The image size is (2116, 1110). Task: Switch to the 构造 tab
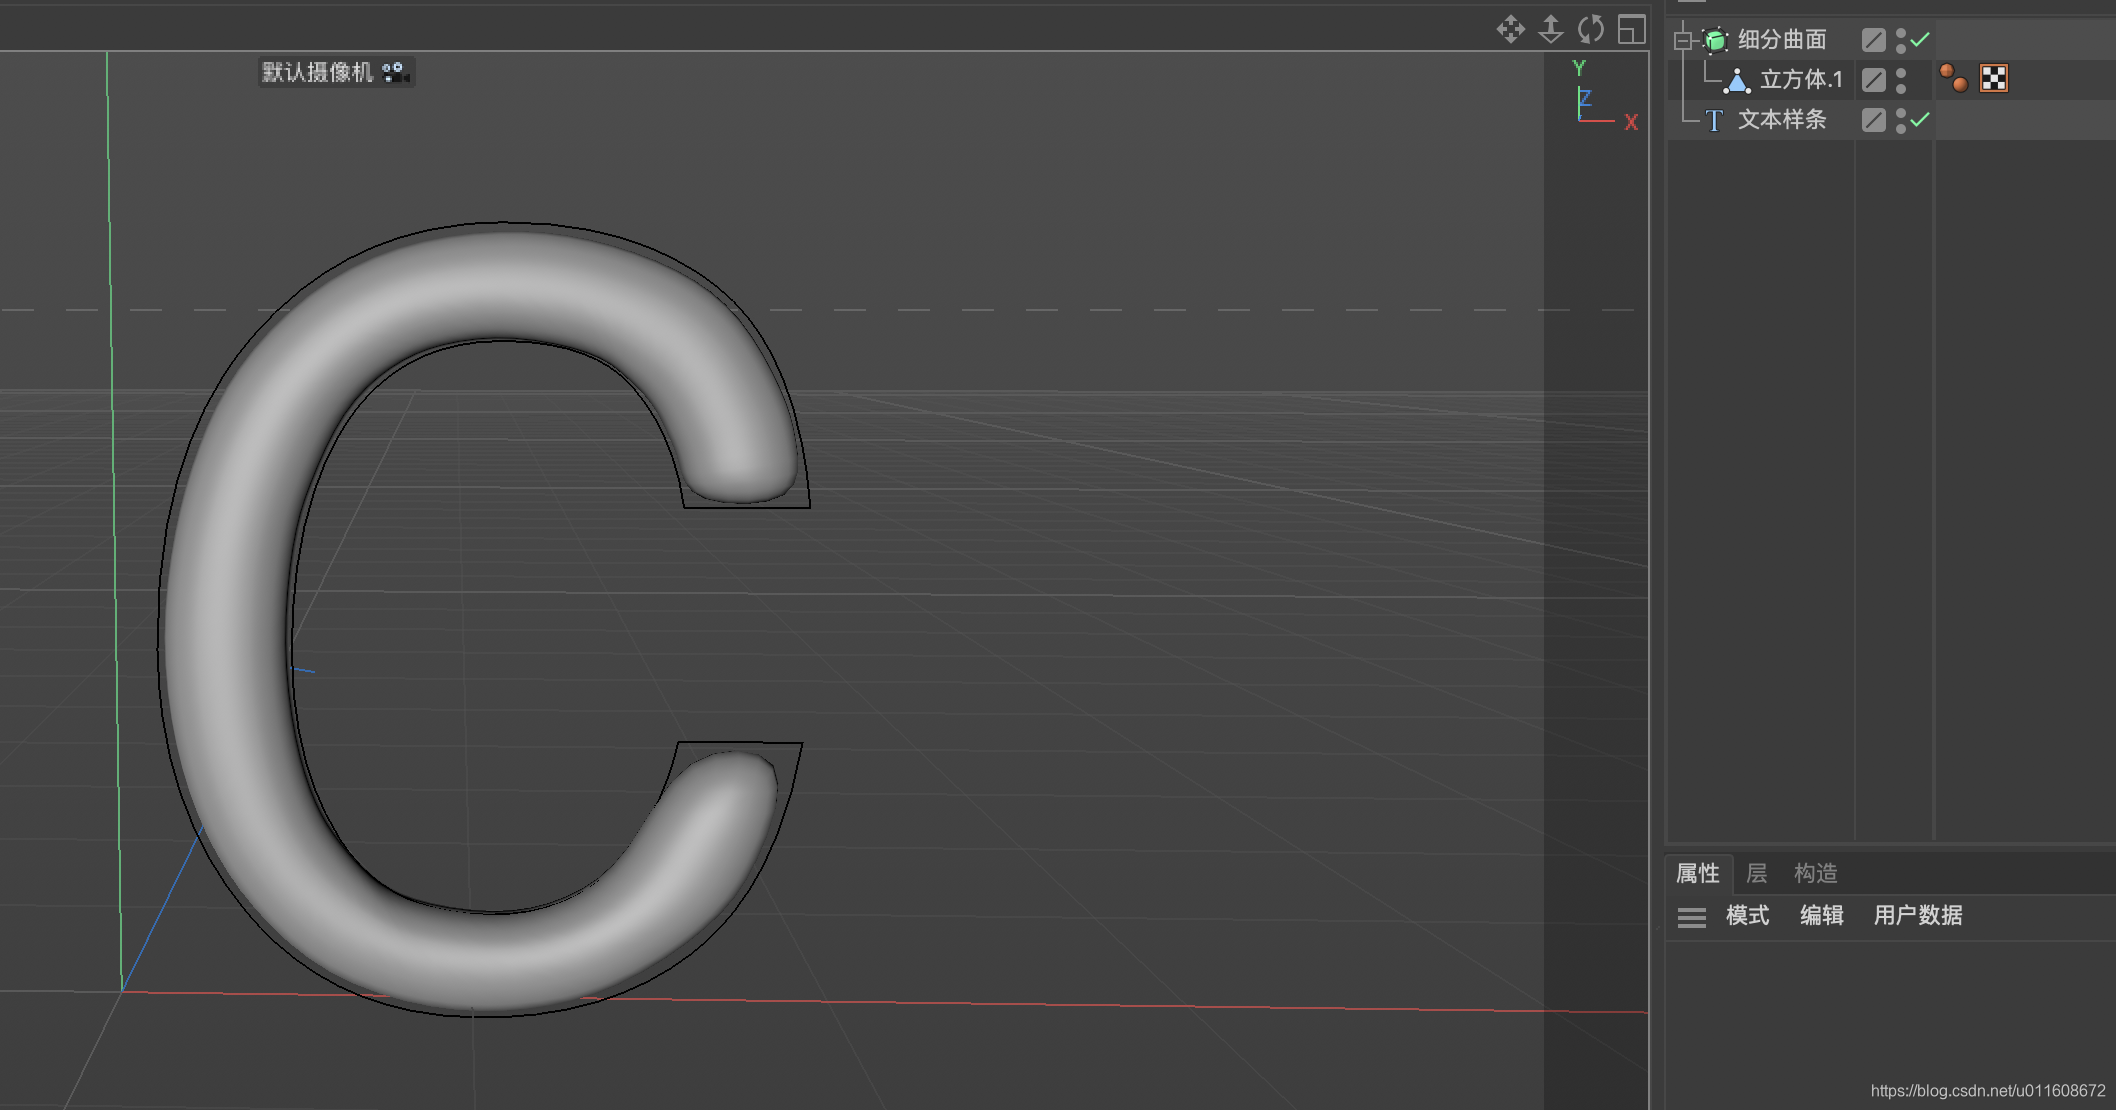click(1815, 874)
